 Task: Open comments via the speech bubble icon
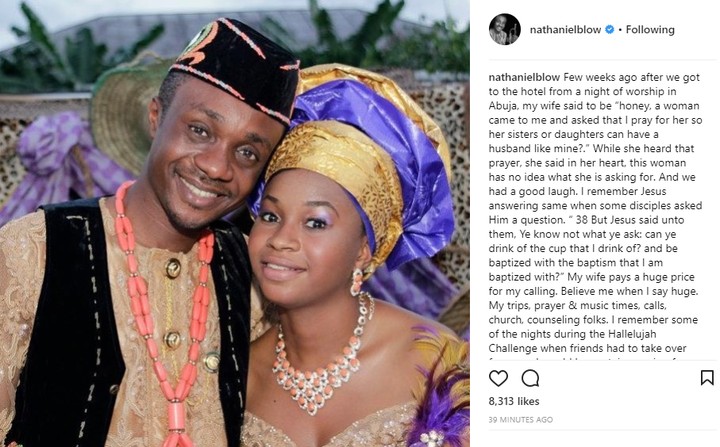coord(530,378)
